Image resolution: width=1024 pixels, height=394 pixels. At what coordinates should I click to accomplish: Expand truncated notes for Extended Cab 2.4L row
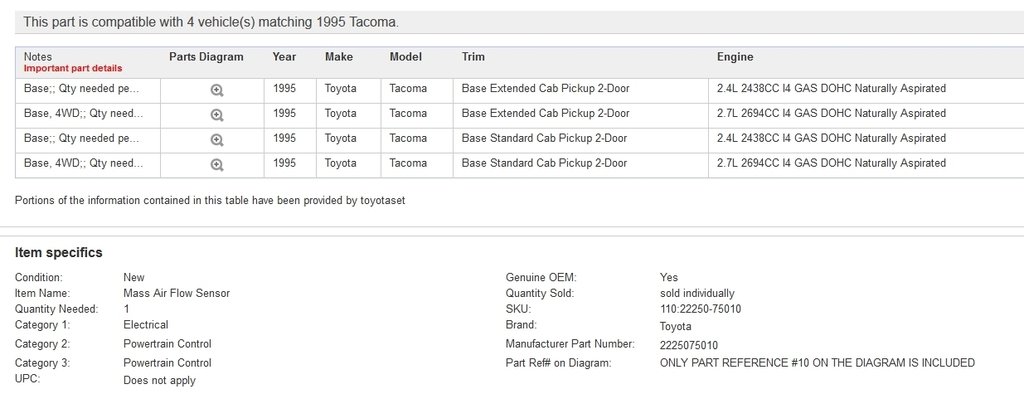[x=82, y=88]
